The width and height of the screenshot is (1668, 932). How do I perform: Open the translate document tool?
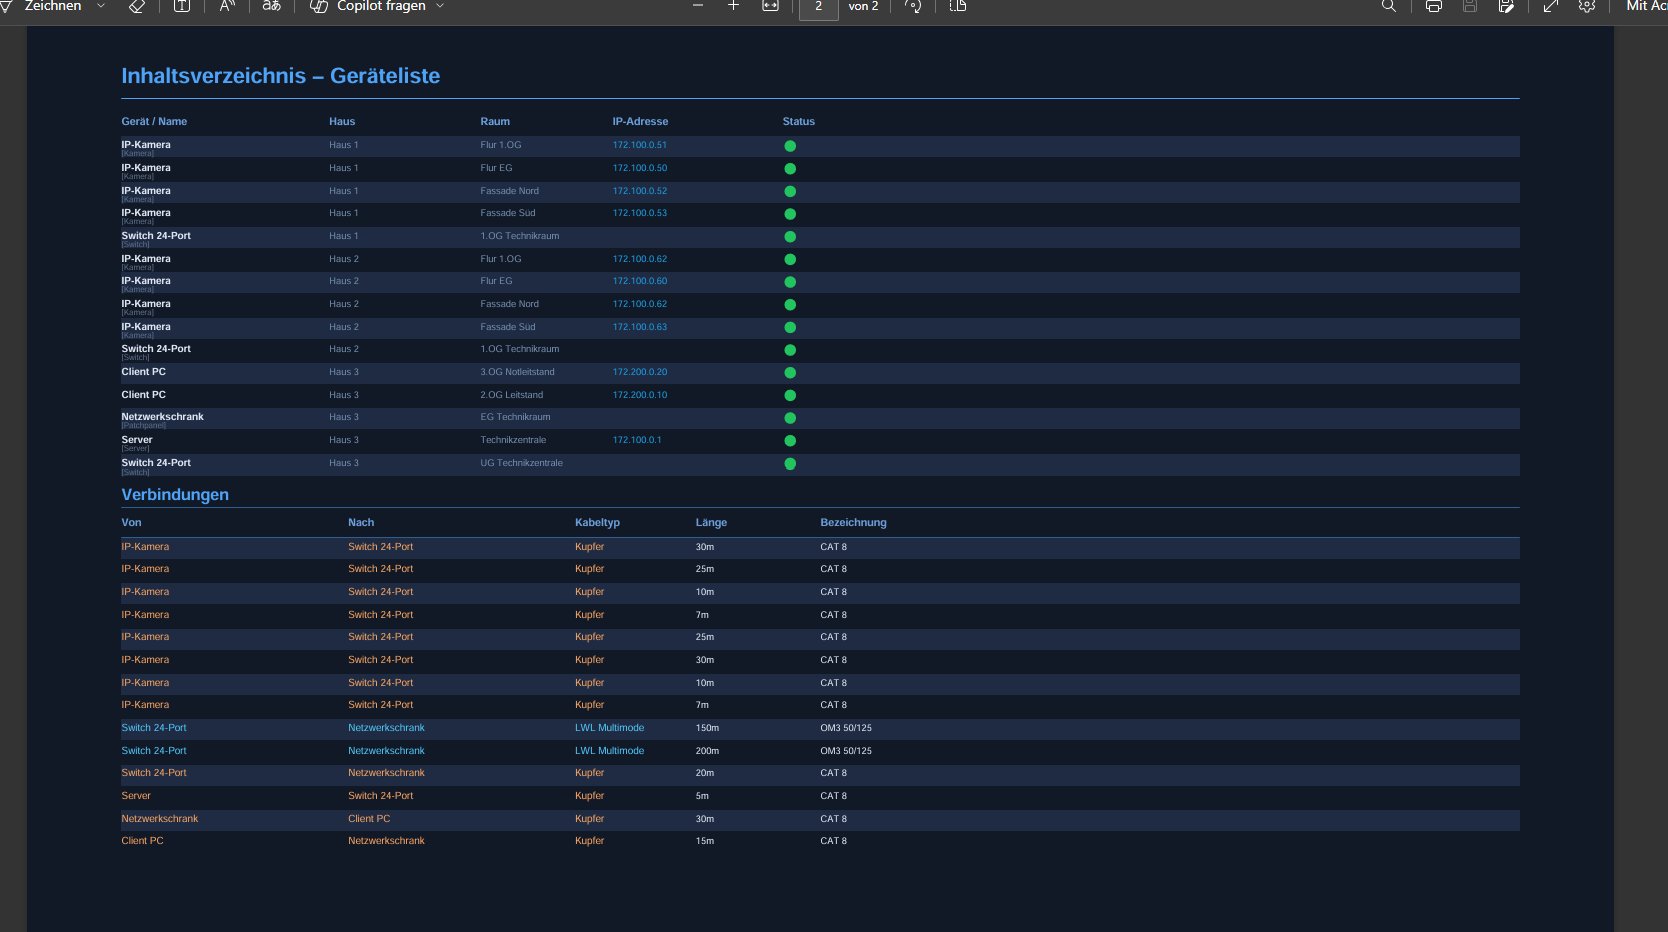271,6
